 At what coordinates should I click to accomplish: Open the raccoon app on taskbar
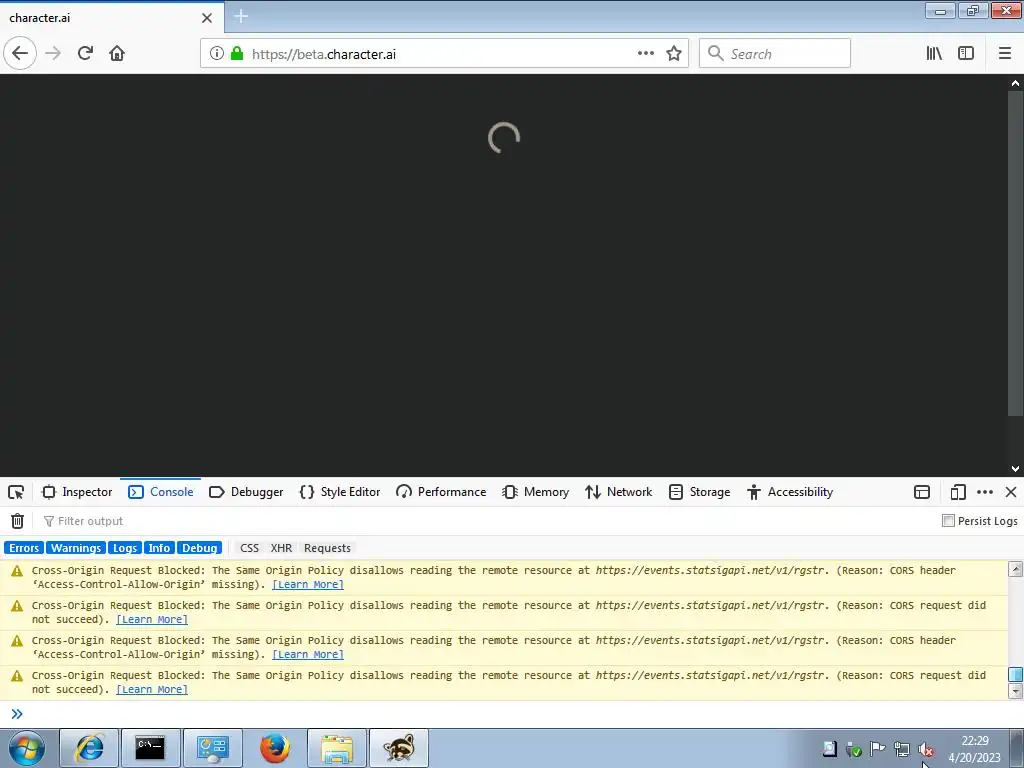click(x=399, y=748)
